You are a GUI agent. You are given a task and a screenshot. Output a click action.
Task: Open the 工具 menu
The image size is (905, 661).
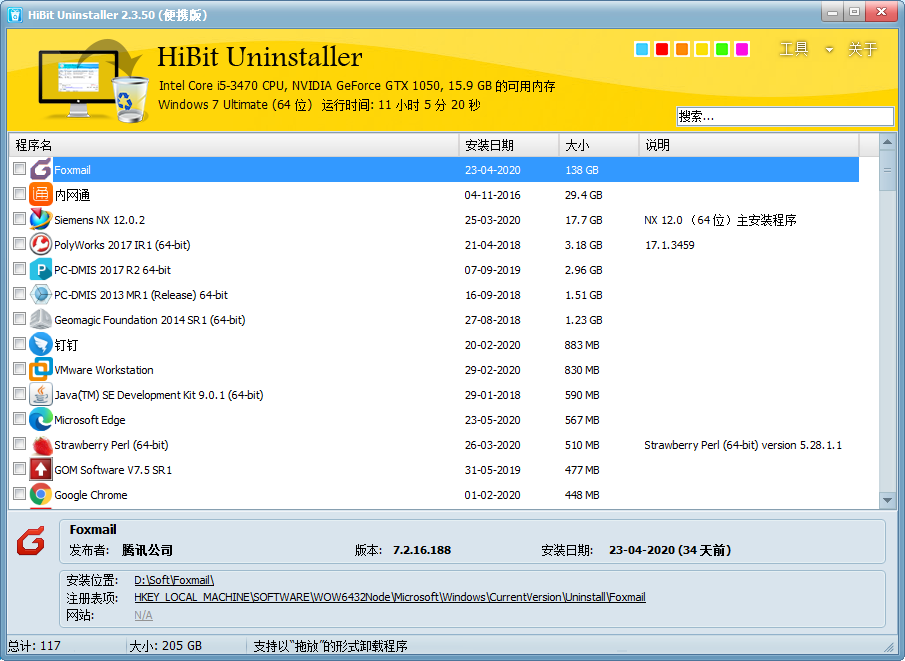coord(794,49)
